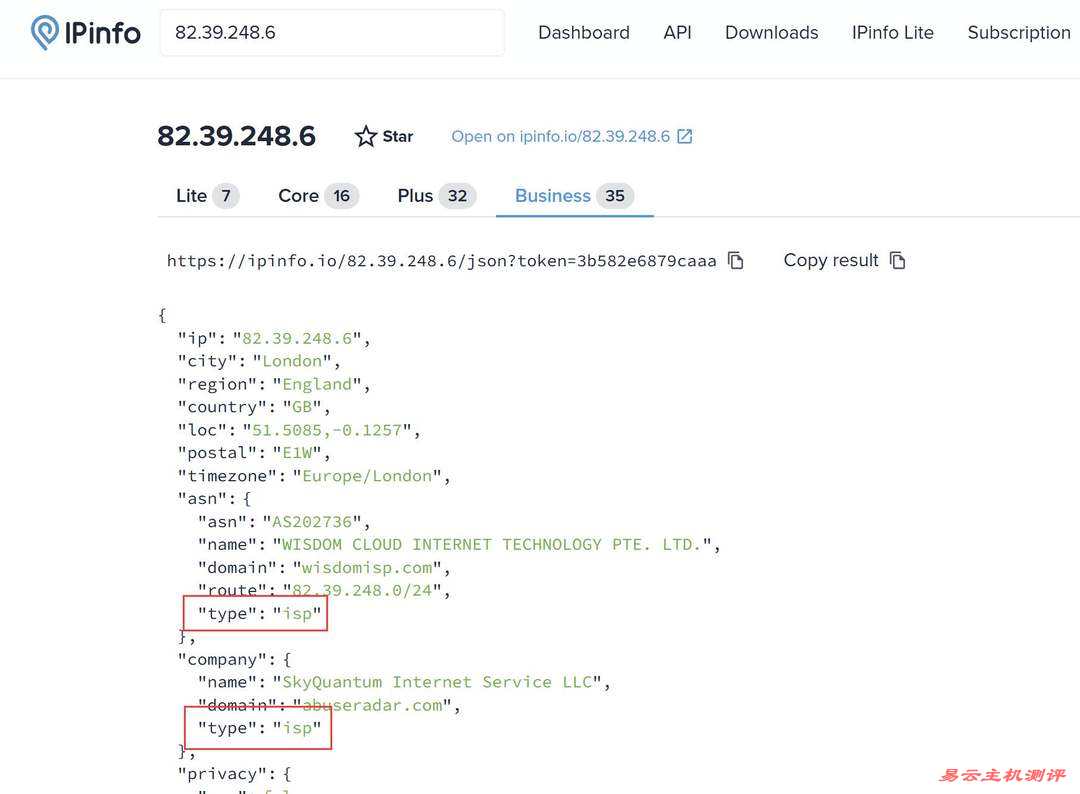Viewport: 1080px width, 794px height.
Task: Open on ipinfo.io/82.39.248.6 link
Action: click(x=560, y=137)
